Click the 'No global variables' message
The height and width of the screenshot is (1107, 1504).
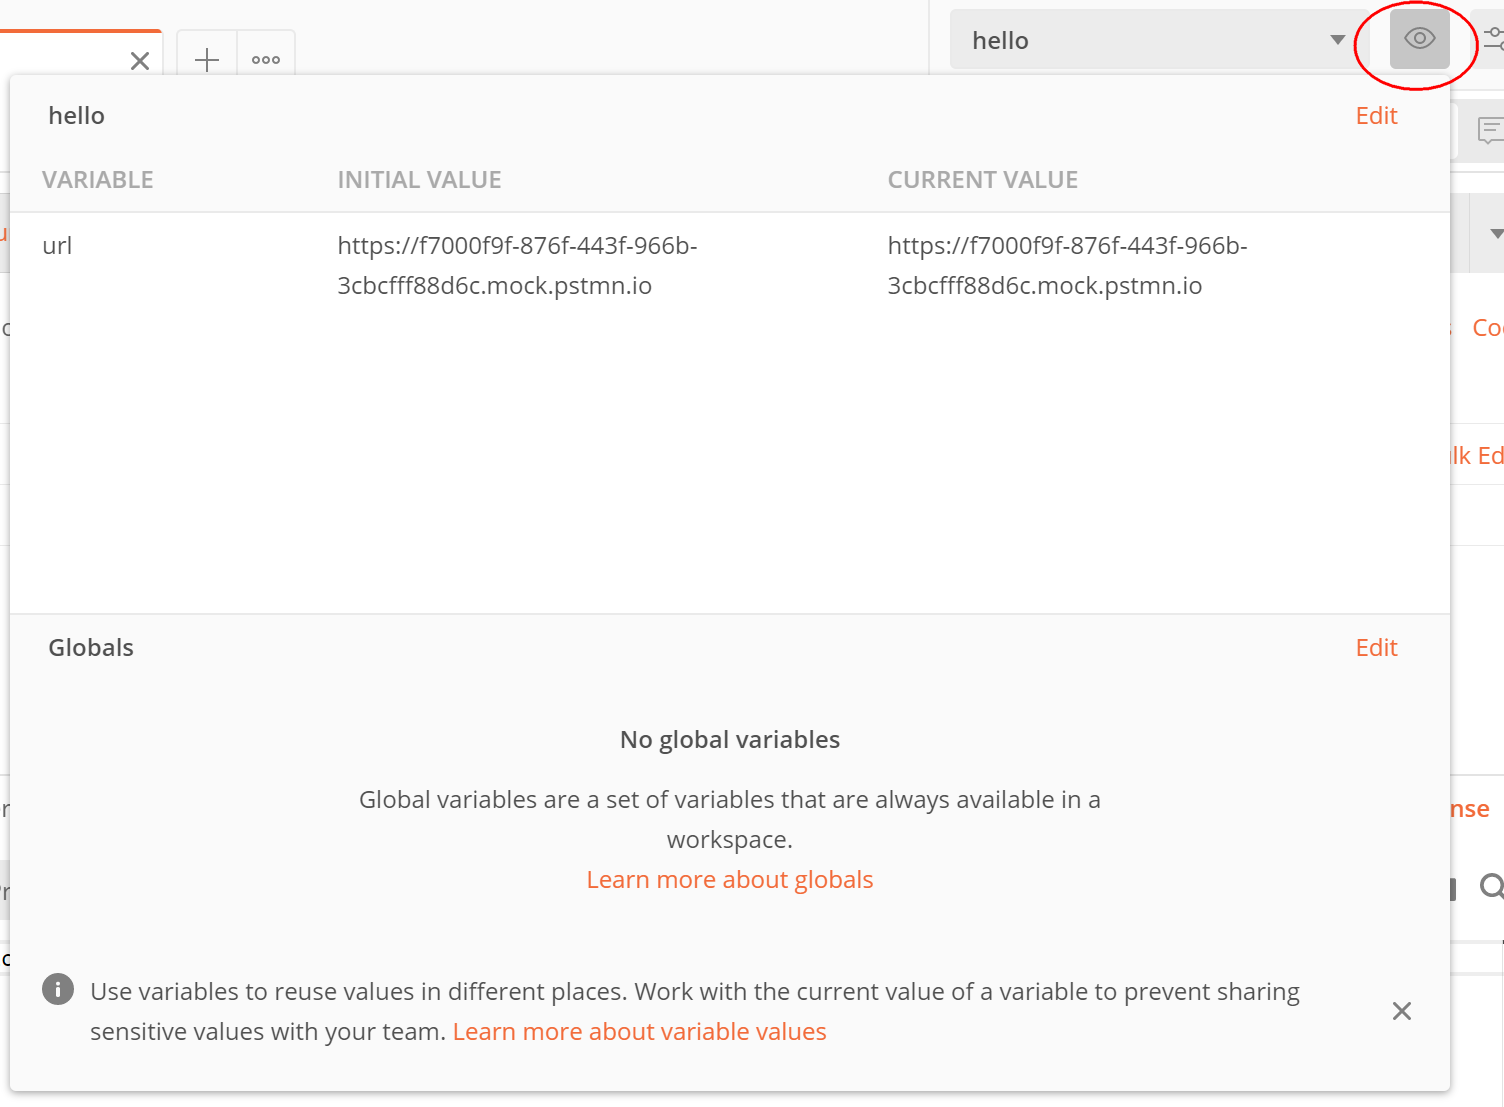730,740
